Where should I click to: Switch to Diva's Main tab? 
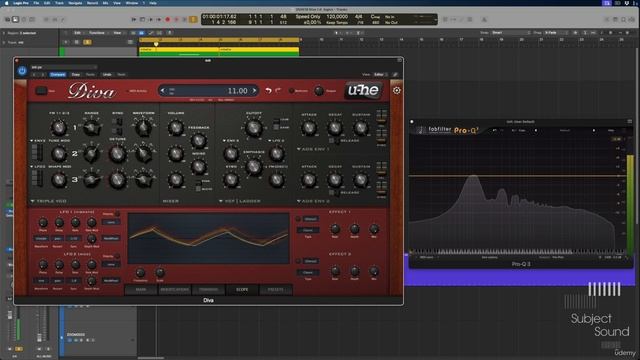(x=141, y=290)
